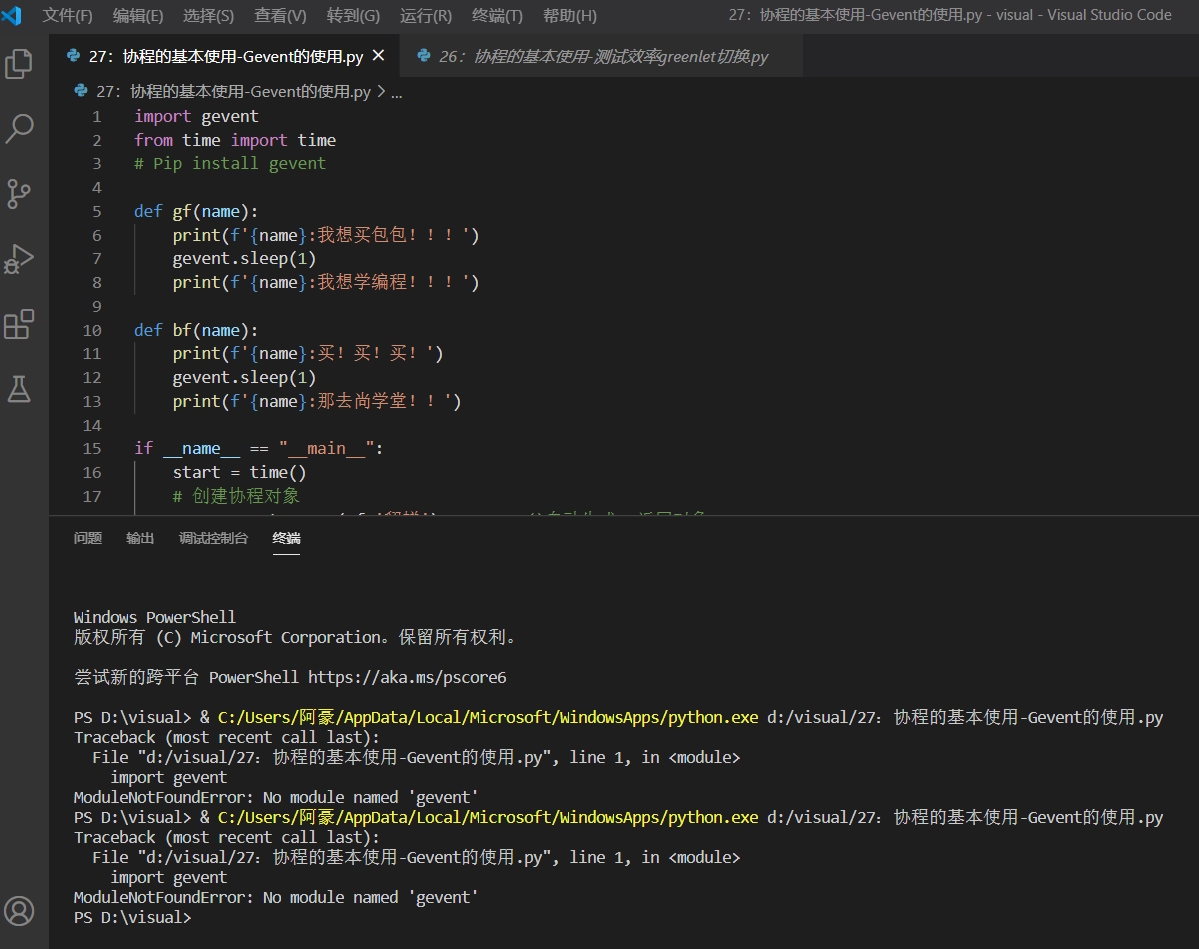Open the Explorer view in activity bar
This screenshot has width=1199, height=949.
(x=19, y=63)
